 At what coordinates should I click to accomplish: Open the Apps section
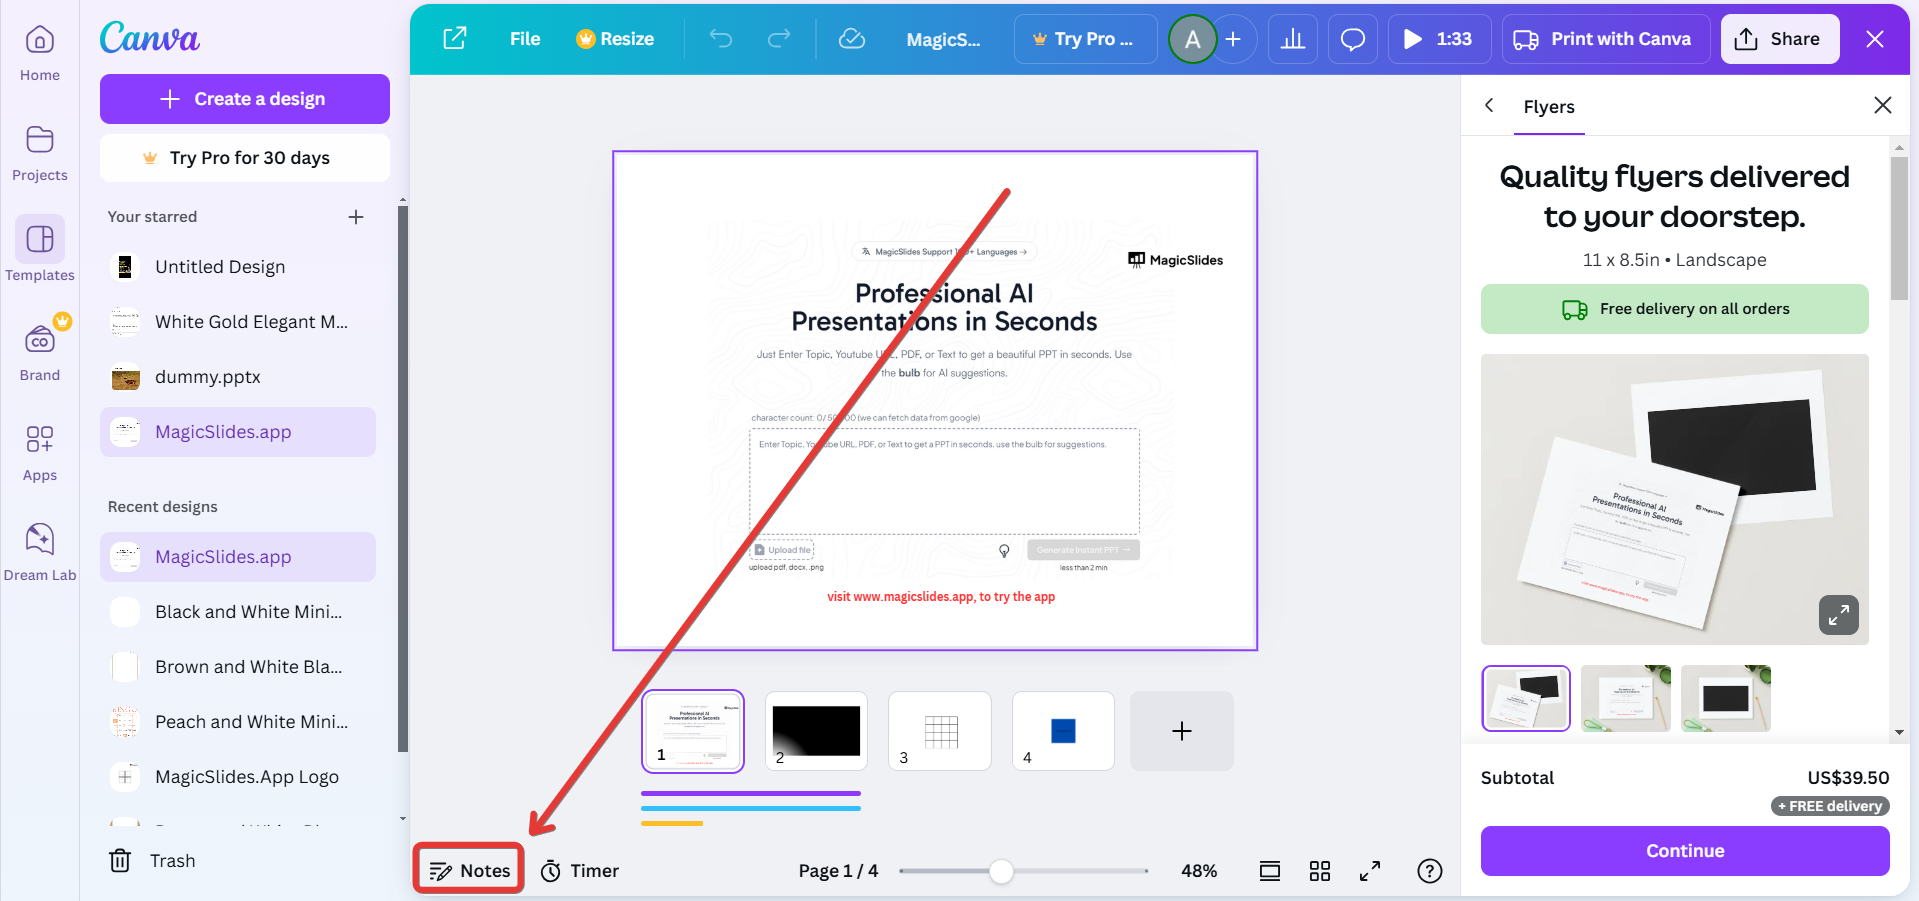tap(40, 452)
